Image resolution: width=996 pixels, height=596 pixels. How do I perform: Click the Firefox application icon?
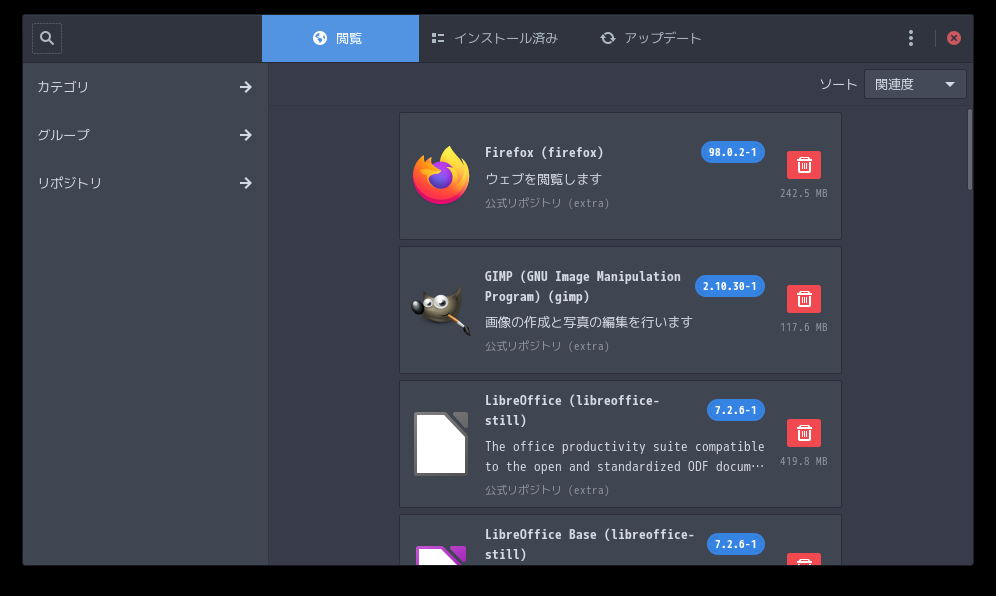click(x=441, y=175)
